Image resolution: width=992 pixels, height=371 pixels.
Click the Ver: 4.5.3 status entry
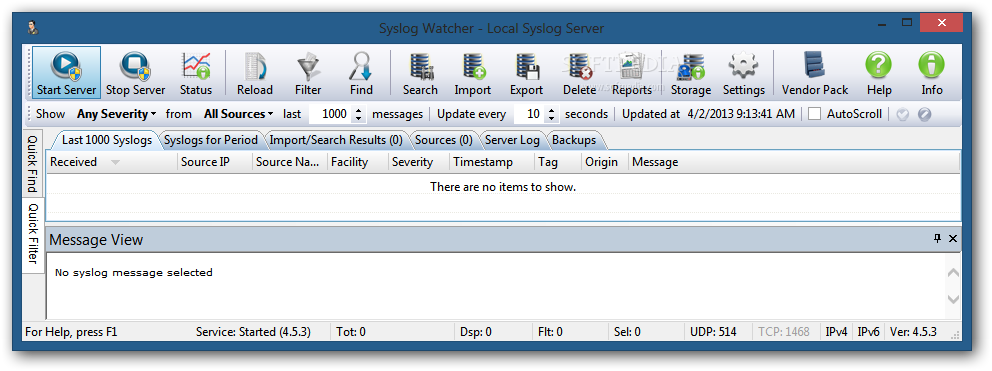(913, 332)
